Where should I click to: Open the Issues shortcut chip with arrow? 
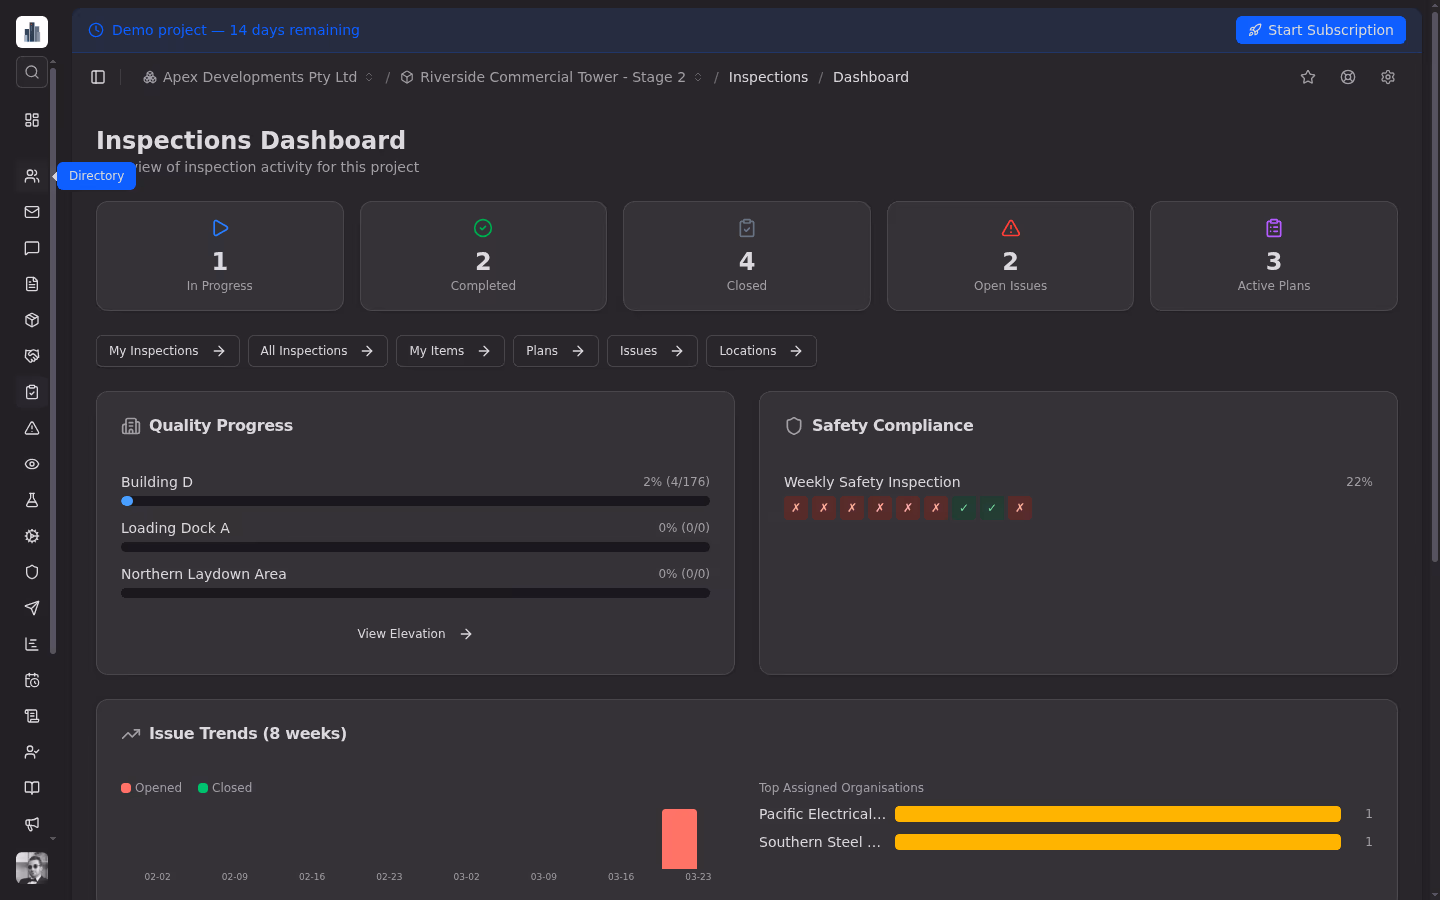(652, 351)
